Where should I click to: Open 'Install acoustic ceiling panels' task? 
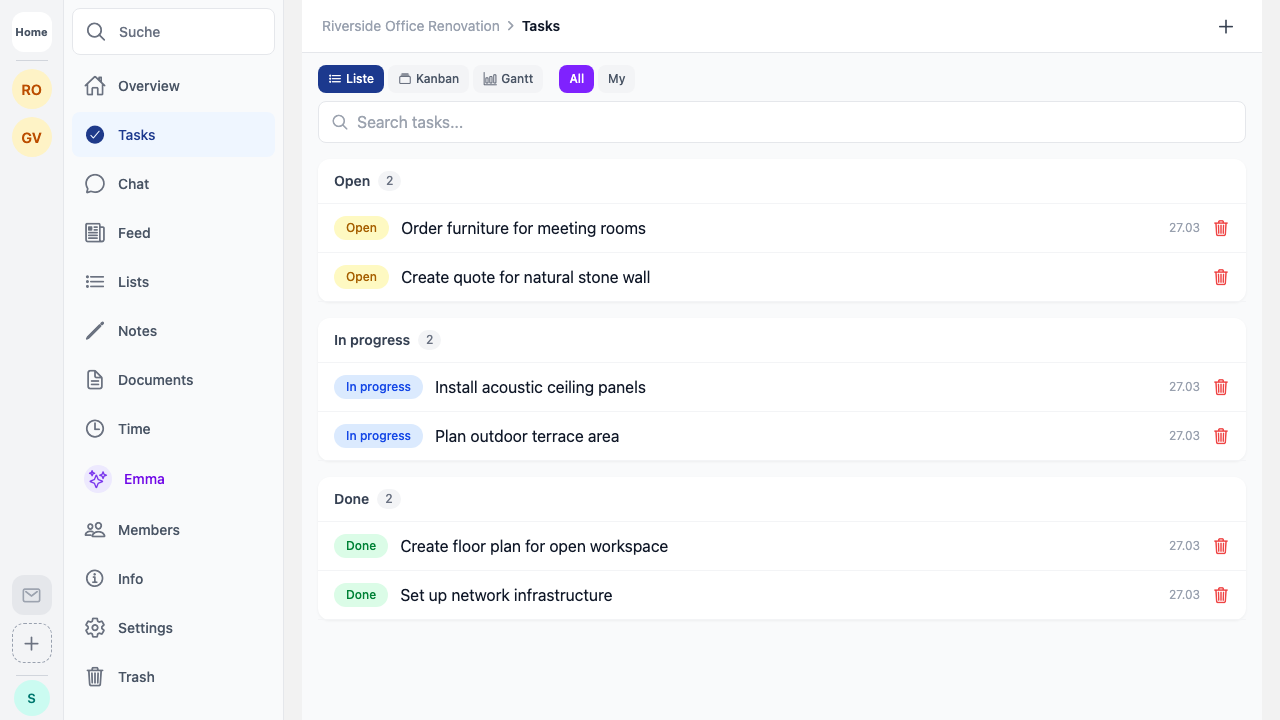click(x=540, y=387)
